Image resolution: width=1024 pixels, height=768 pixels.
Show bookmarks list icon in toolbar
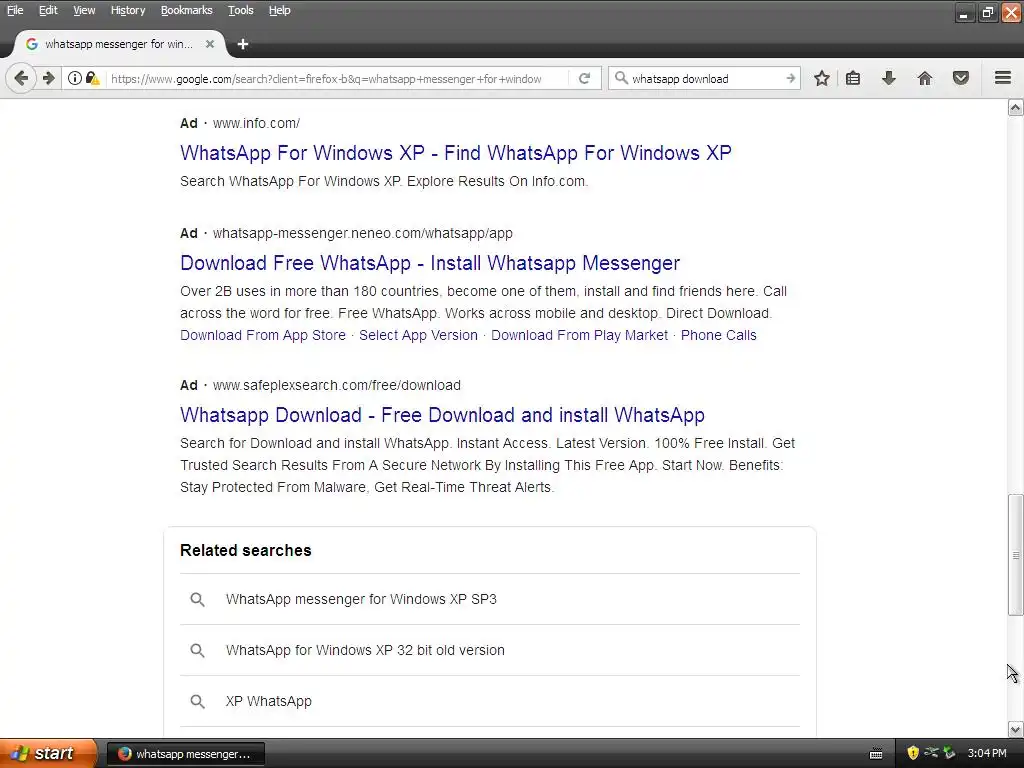[x=853, y=78]
